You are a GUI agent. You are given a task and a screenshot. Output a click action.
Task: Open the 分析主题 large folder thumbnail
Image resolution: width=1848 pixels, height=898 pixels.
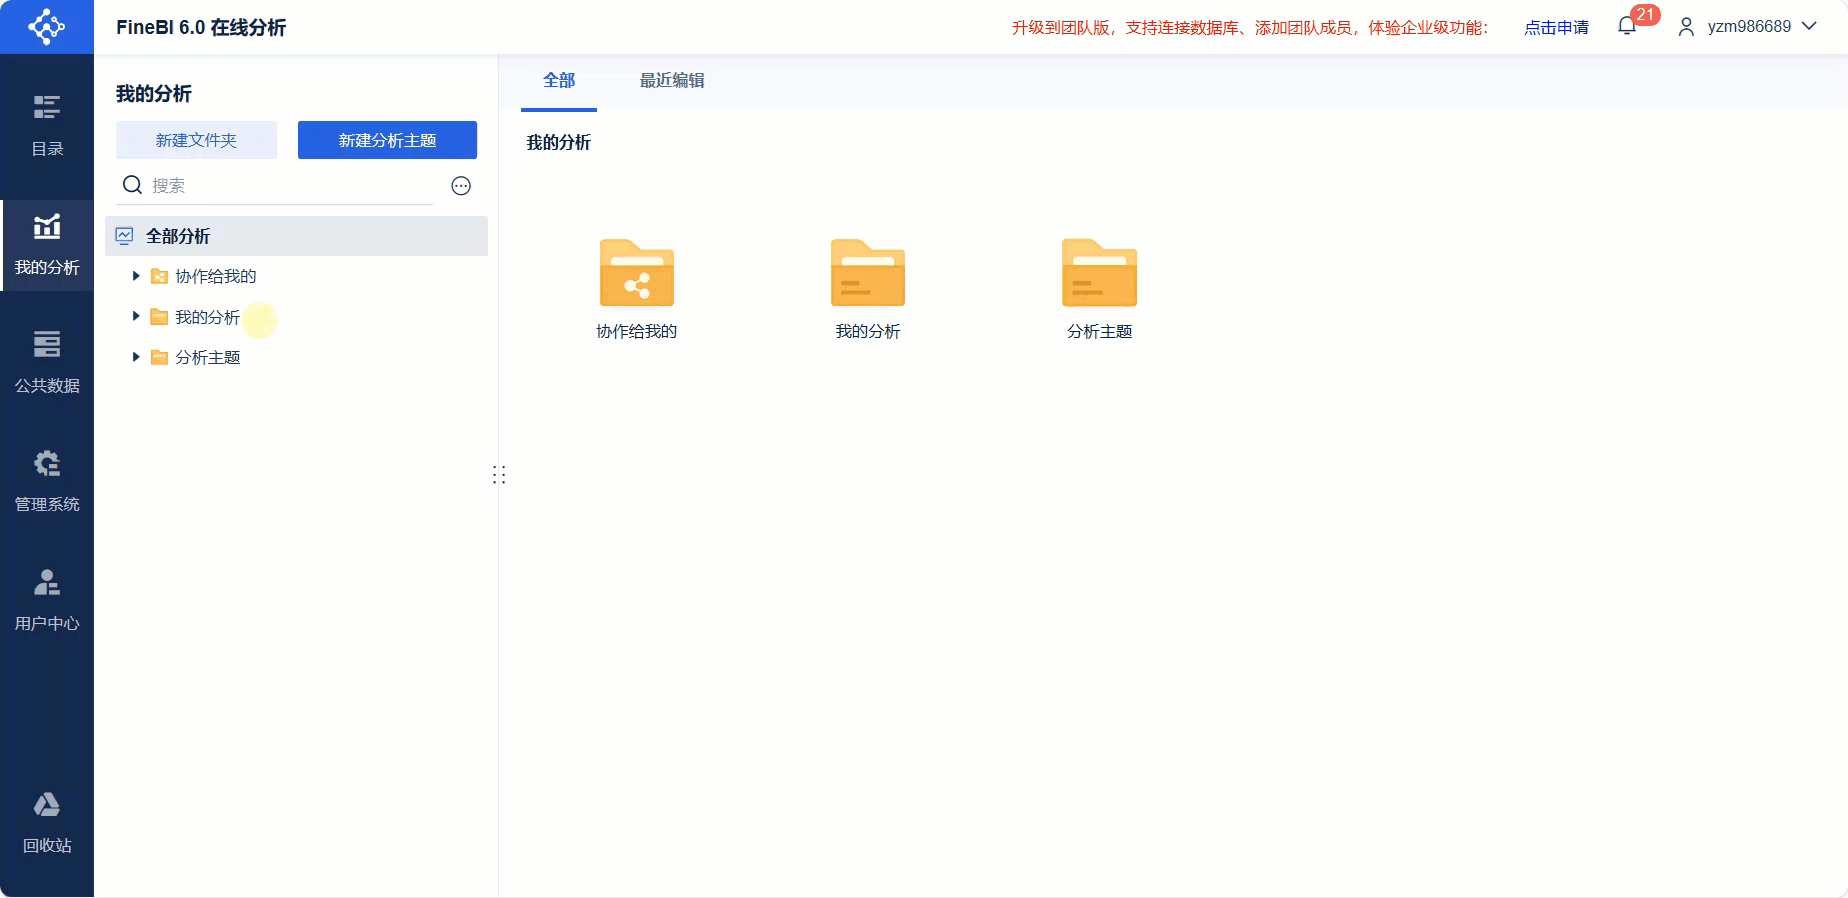1099,272
